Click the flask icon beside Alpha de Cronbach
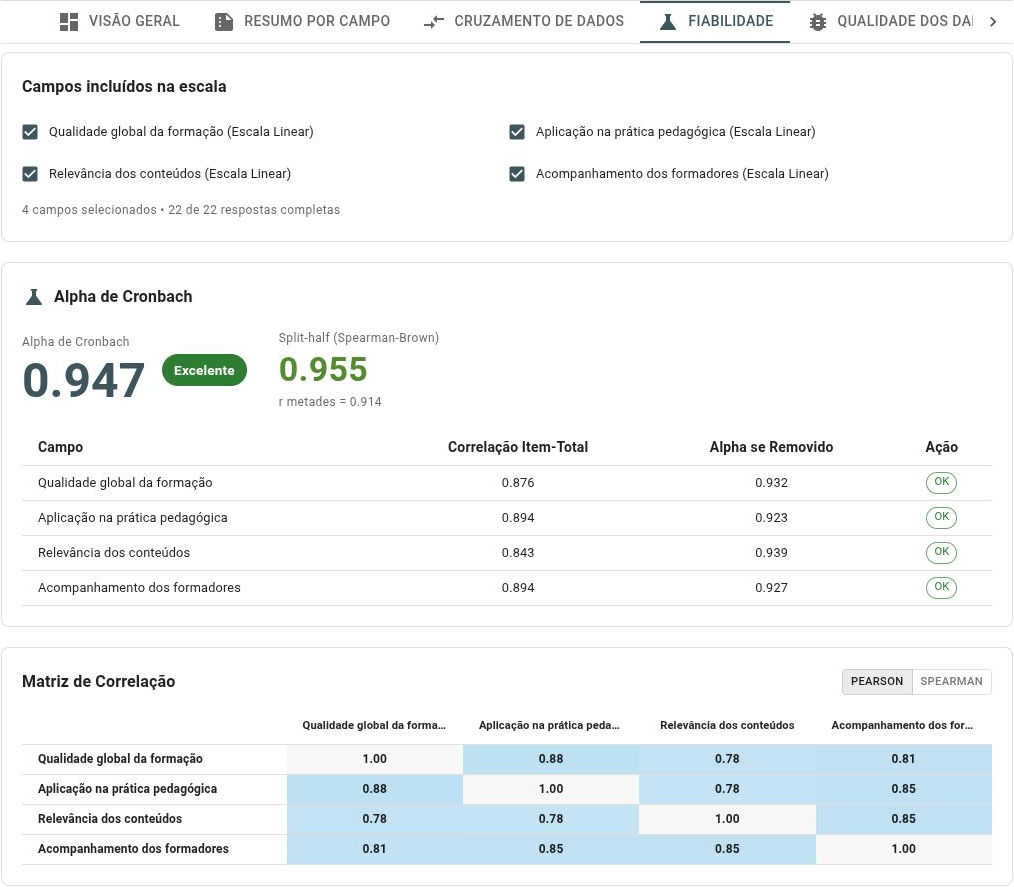This screenshot has width=1014, height=887. point(34,297)
